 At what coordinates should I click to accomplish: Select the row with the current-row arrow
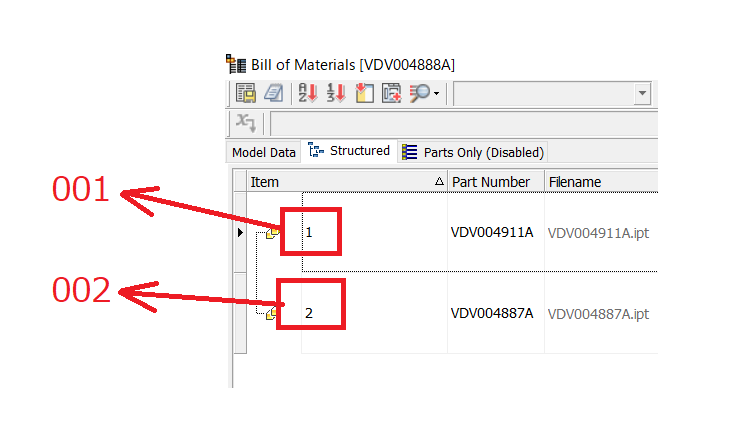[x=240, y=232]
